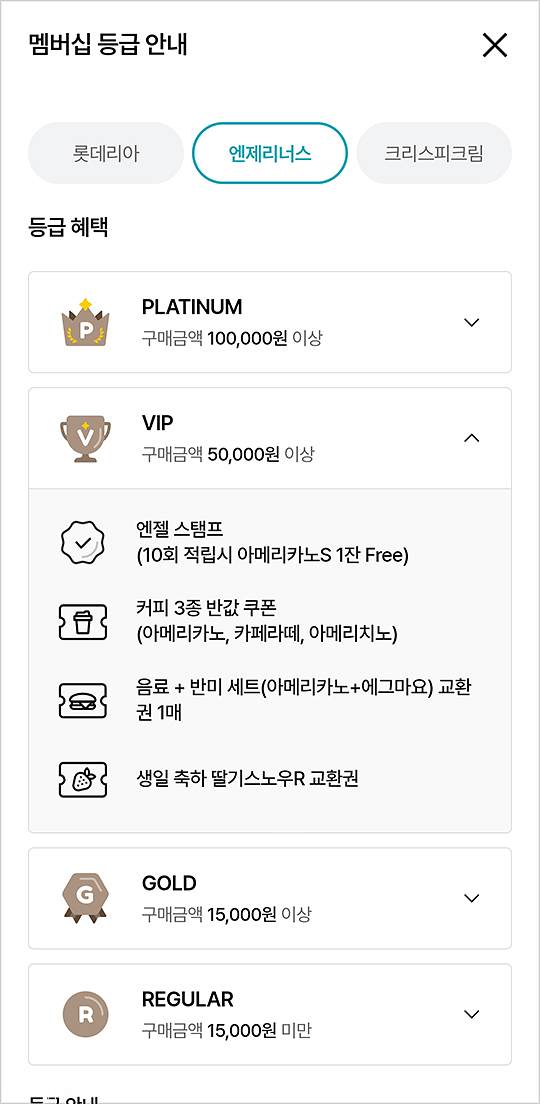Screen dimensions: 540x1104
Task: Click the strawberry birthday voucher icon
Action: tap(84, 779)
